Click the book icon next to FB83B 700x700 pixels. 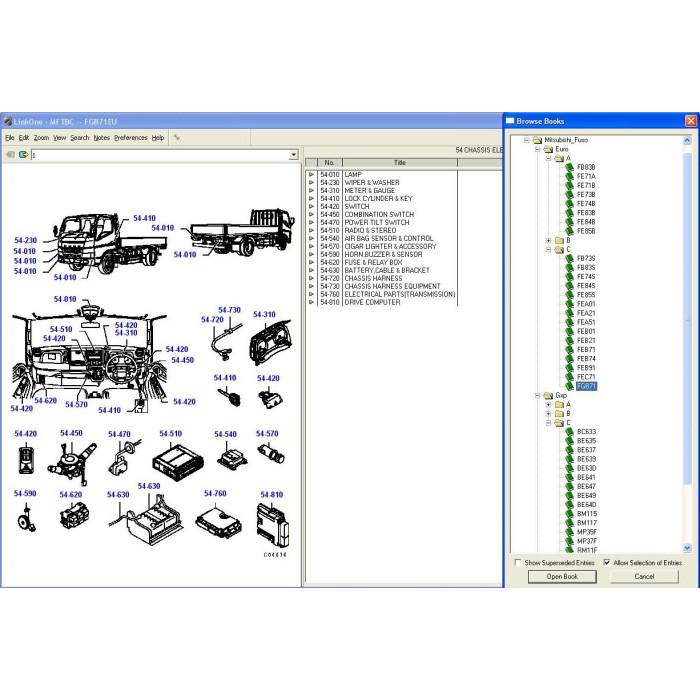(x=569, y=167)
